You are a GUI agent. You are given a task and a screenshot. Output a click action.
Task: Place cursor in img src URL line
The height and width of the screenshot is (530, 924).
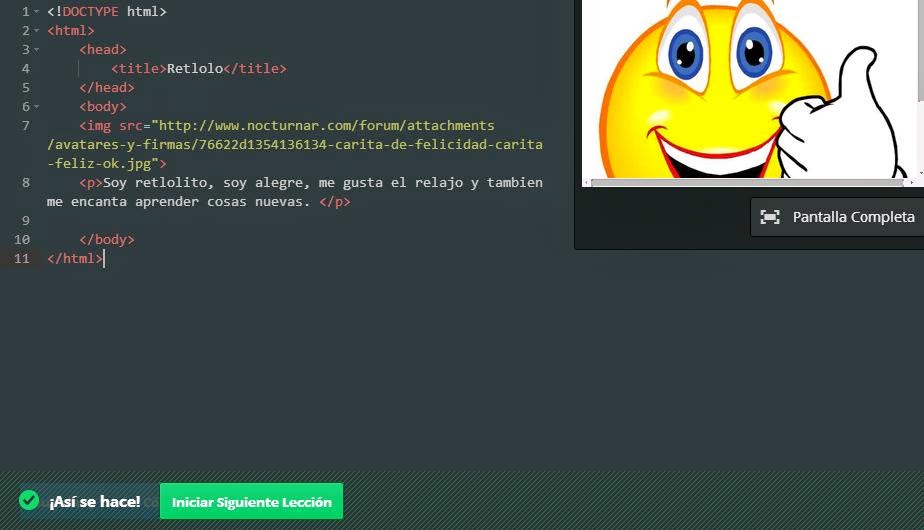(x=295, y=144)
